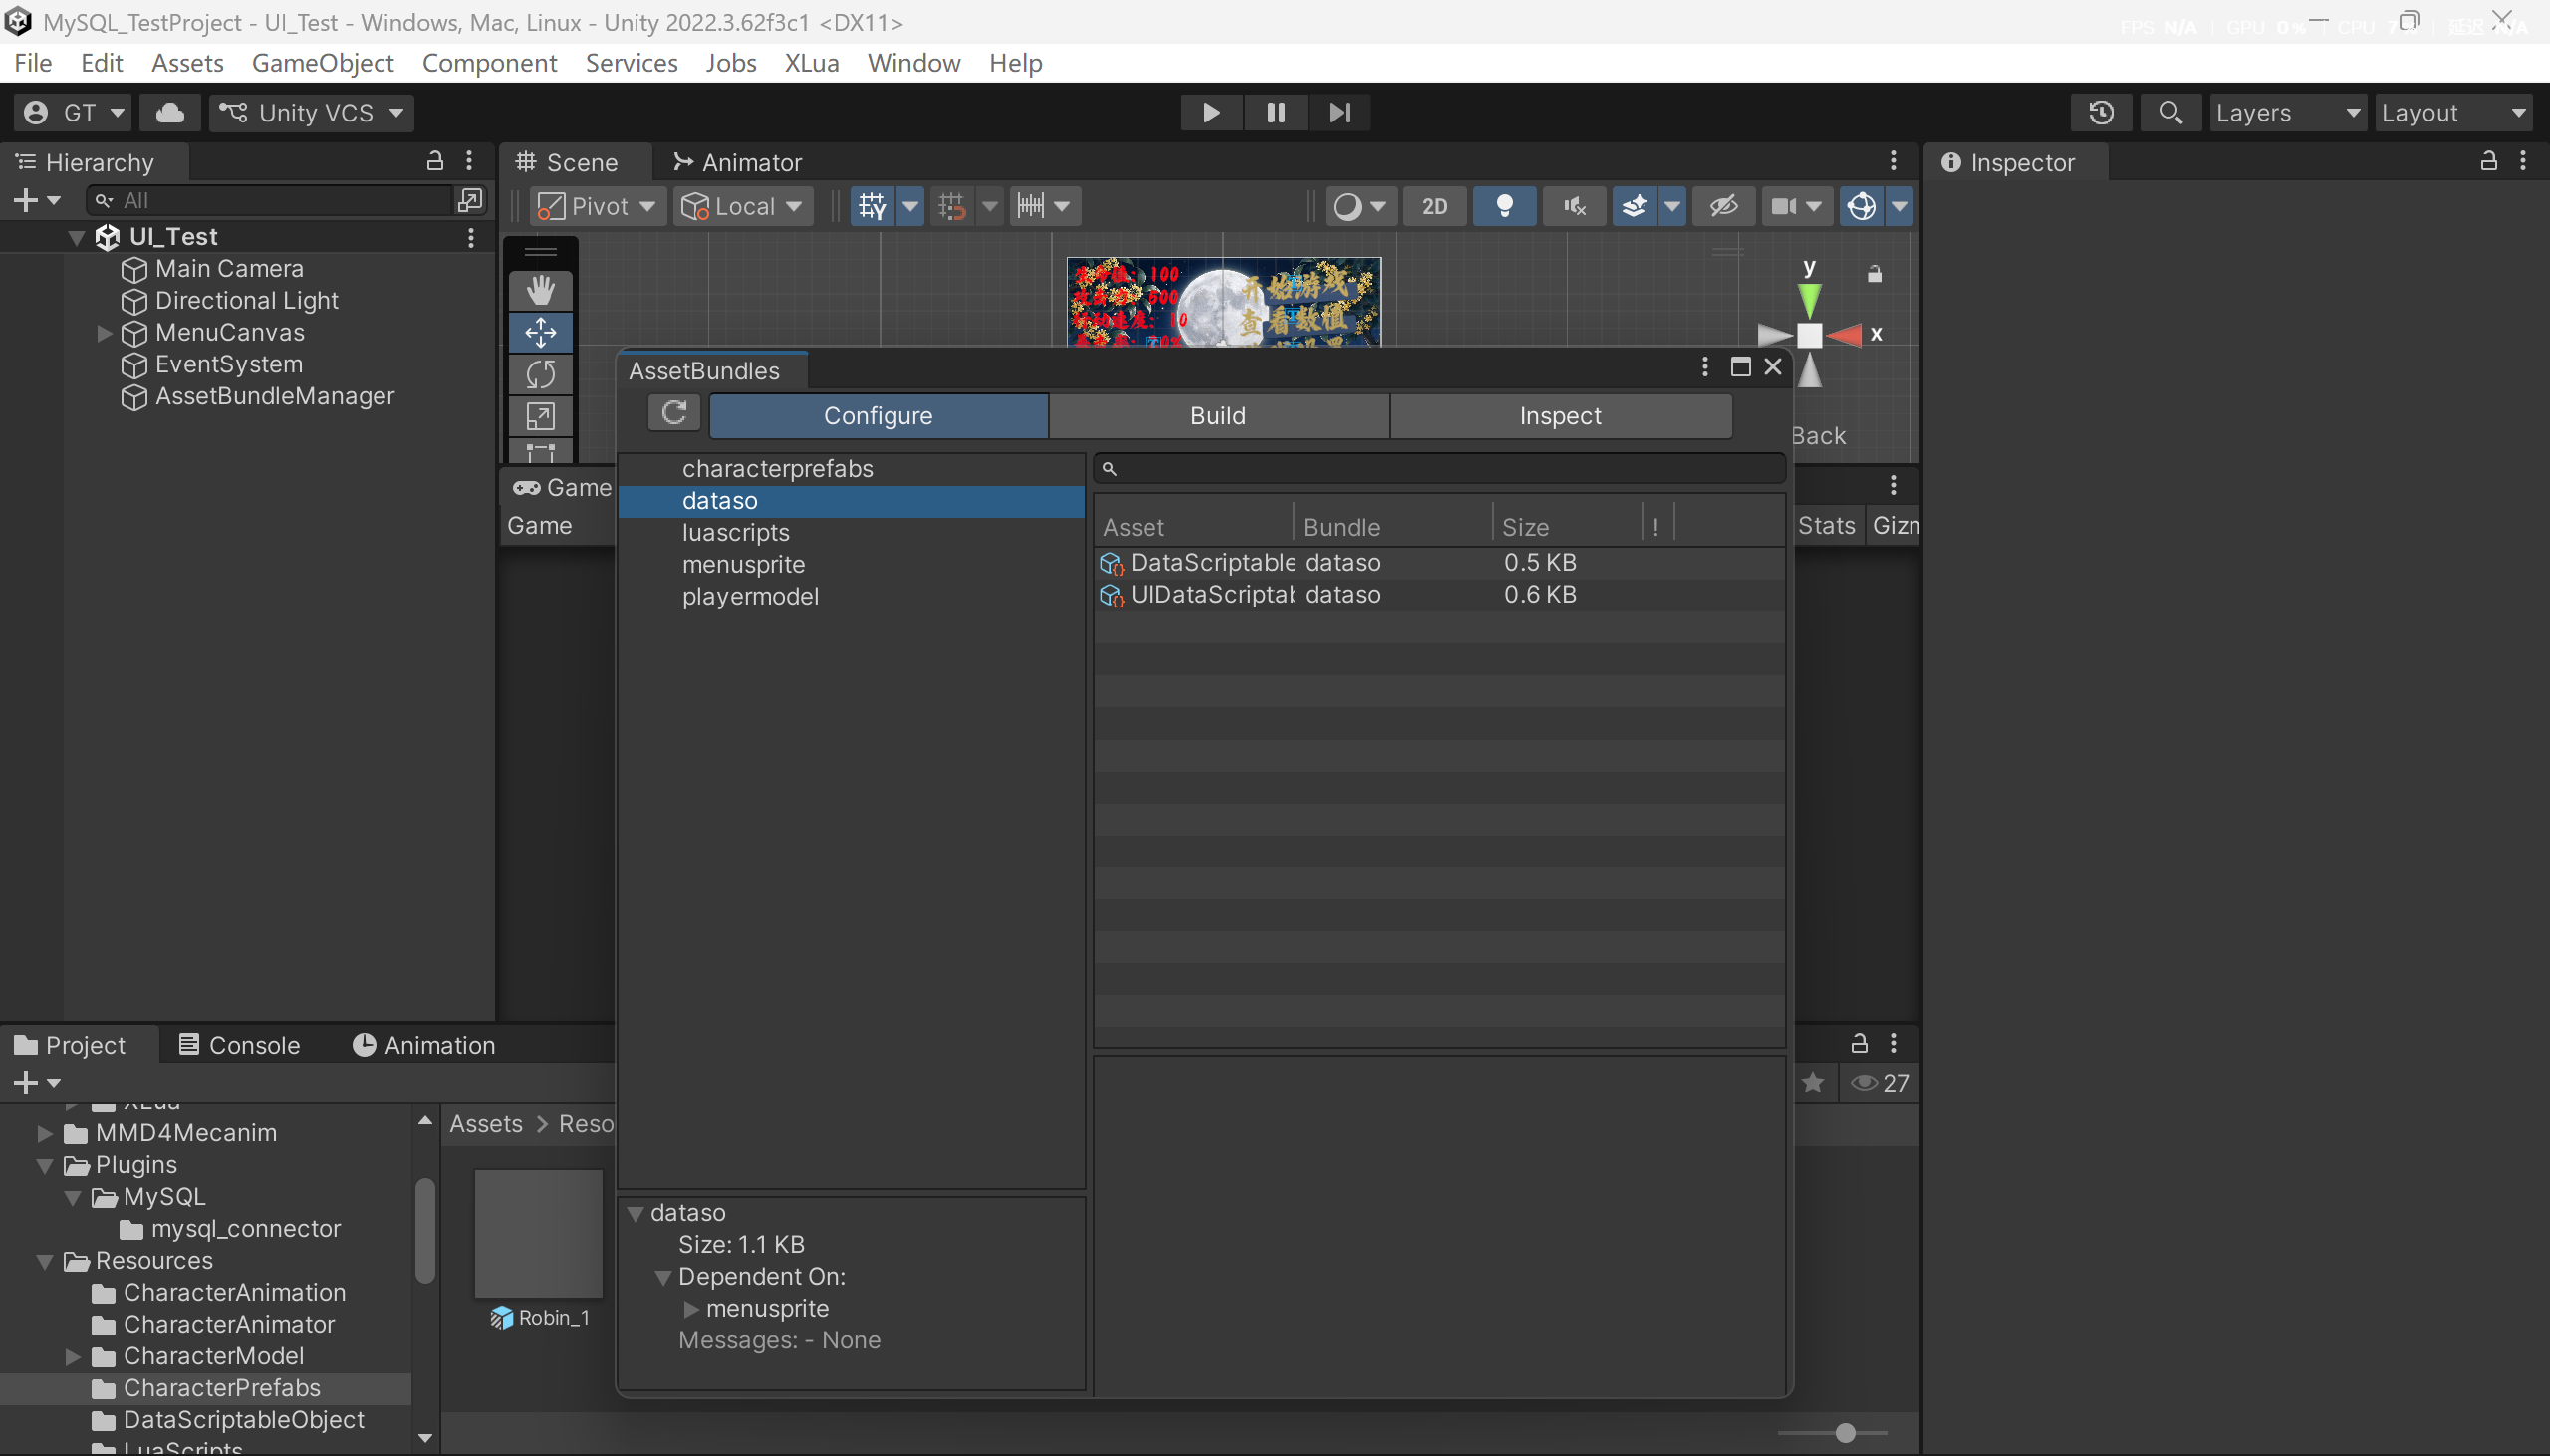Click the Step forward button

1339,112
